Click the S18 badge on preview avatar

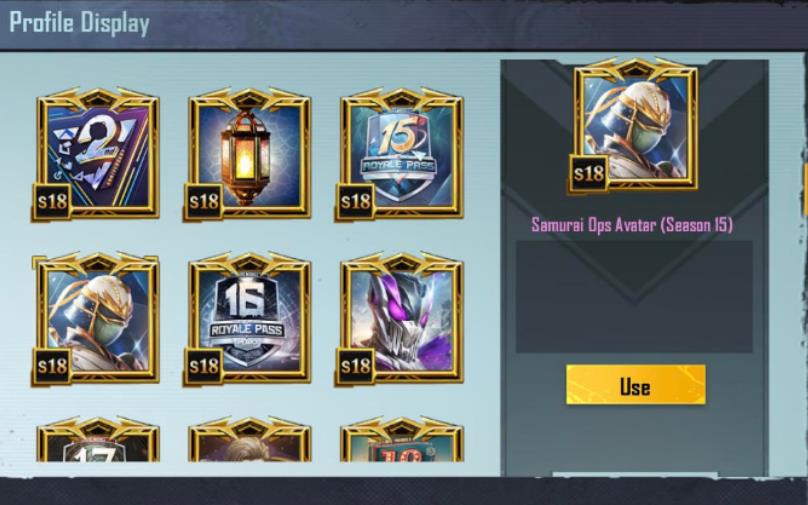[589, 174]
